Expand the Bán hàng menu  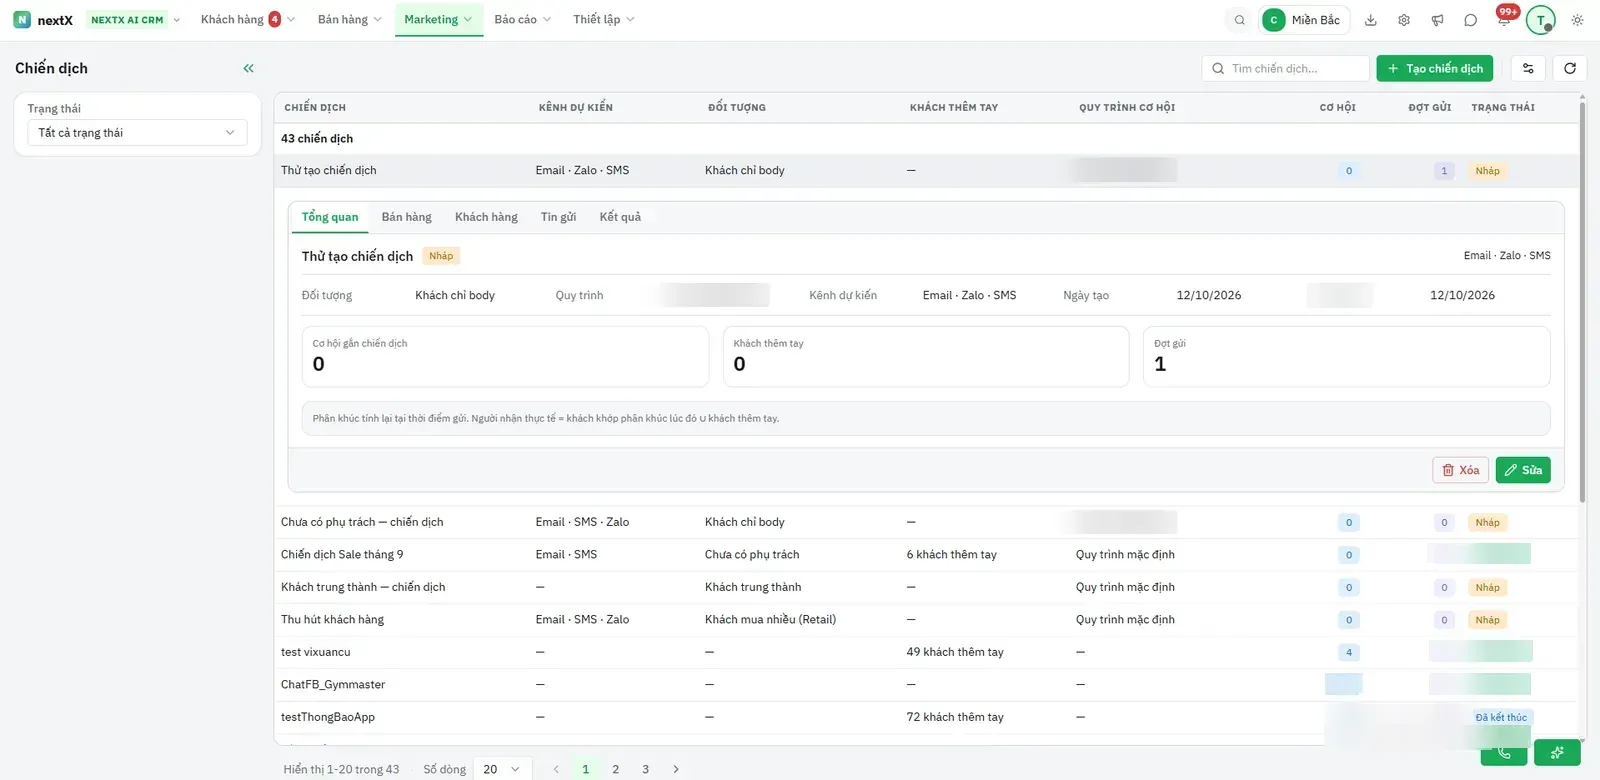(x=349, y=20)
